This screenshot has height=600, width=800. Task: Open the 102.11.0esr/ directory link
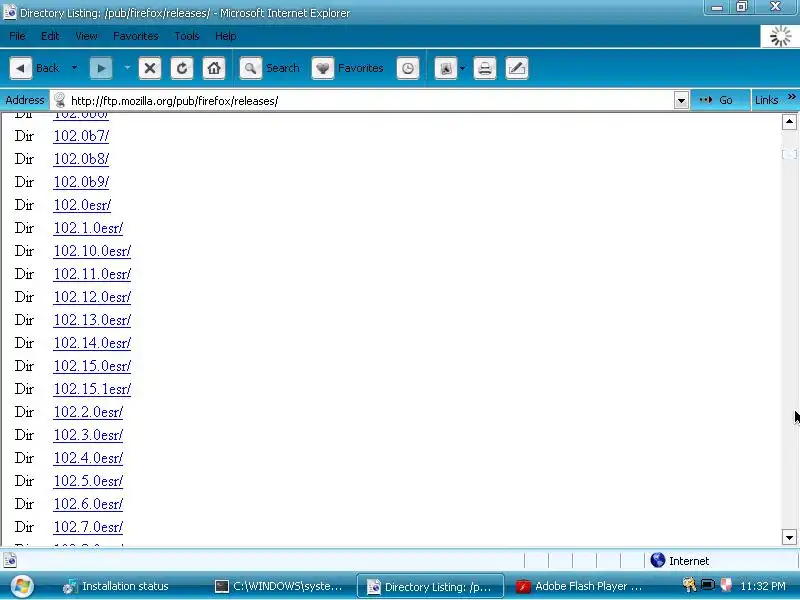[92, 274]
